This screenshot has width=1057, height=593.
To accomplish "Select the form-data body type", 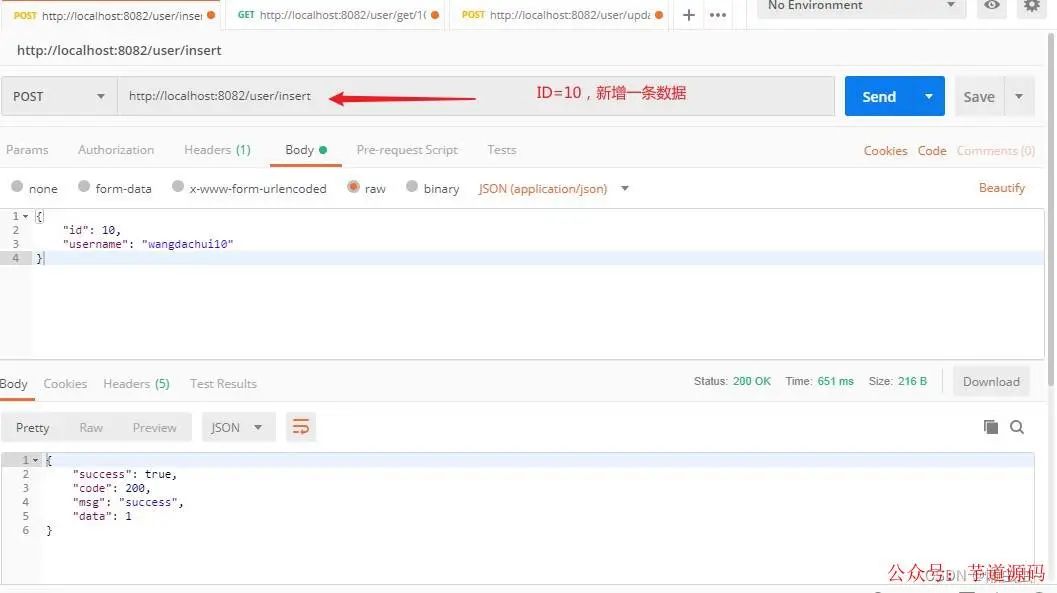I will click(x=84, y=187).
